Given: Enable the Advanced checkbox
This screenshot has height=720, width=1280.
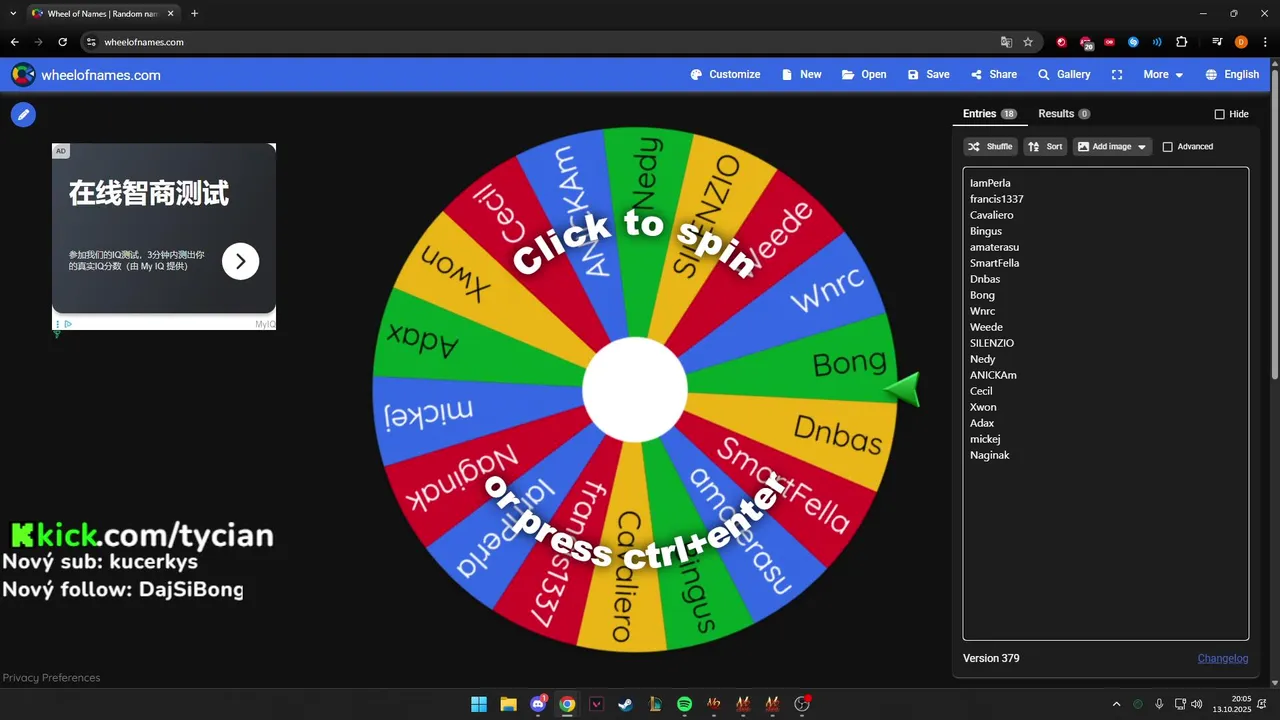Looking at the screenshot, I should pyautogui.click(x=1167, y=147).
